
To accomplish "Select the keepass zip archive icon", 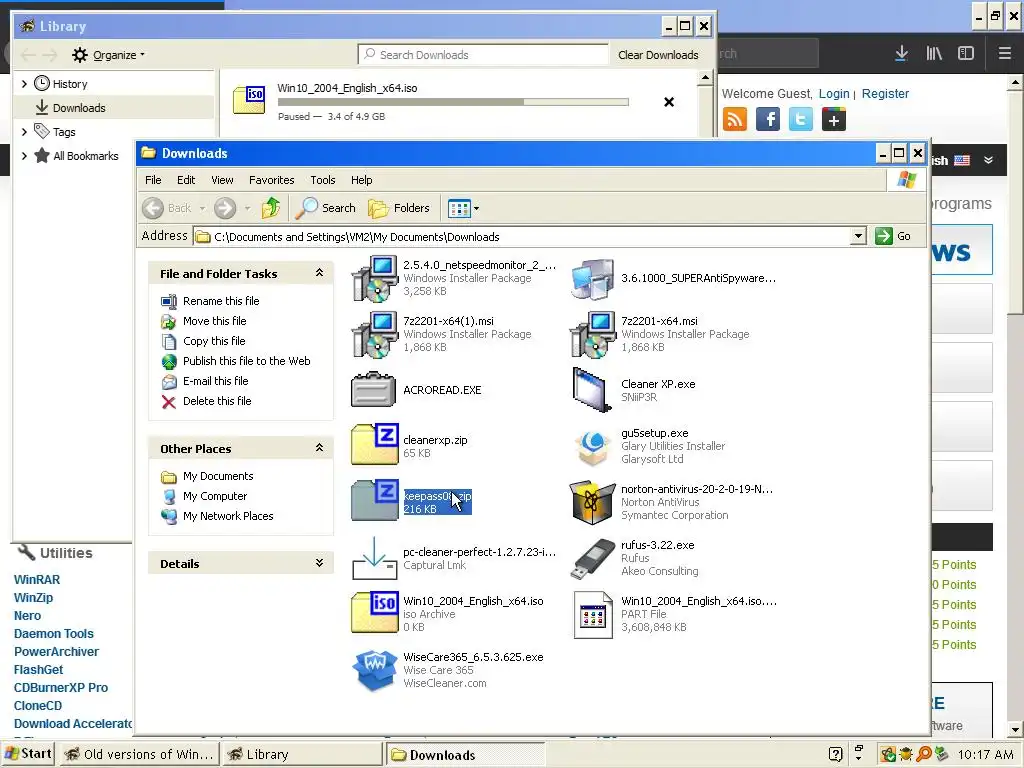I will pos(374,500).
